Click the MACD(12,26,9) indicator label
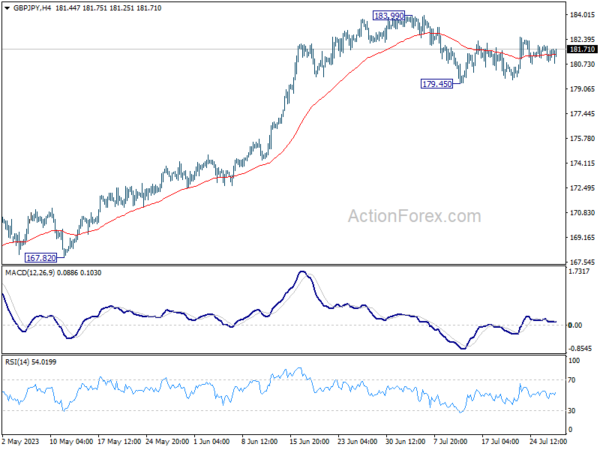 [30, 273]
